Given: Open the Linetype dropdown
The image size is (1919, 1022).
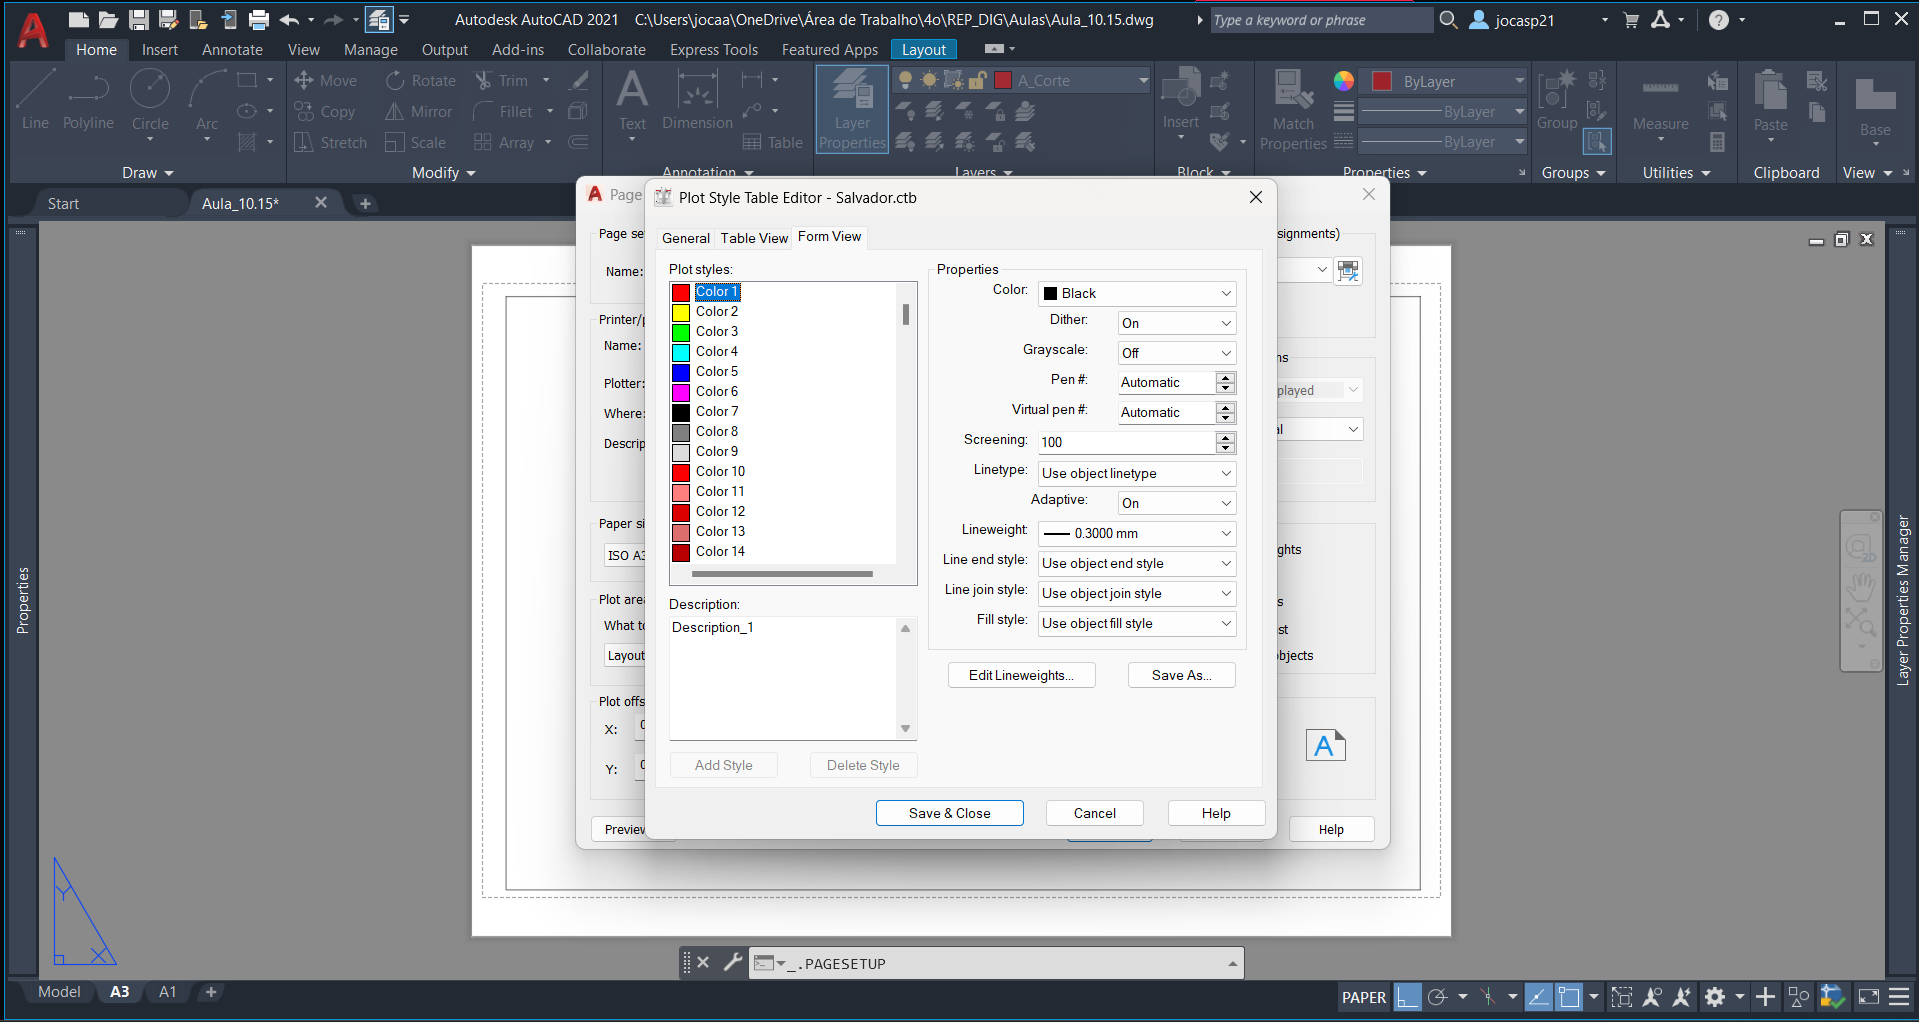Looking at the screenshot, I should (1137, 473).
